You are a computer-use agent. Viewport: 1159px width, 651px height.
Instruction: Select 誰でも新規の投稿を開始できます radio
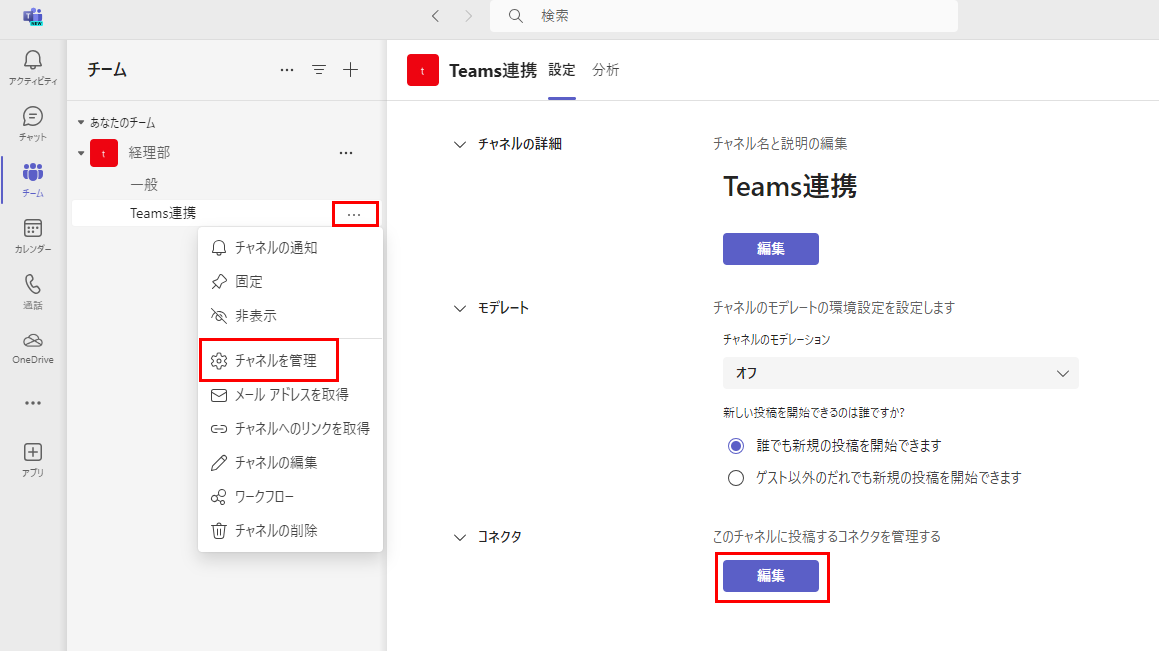pyautogui.click(x=735, y=446)
